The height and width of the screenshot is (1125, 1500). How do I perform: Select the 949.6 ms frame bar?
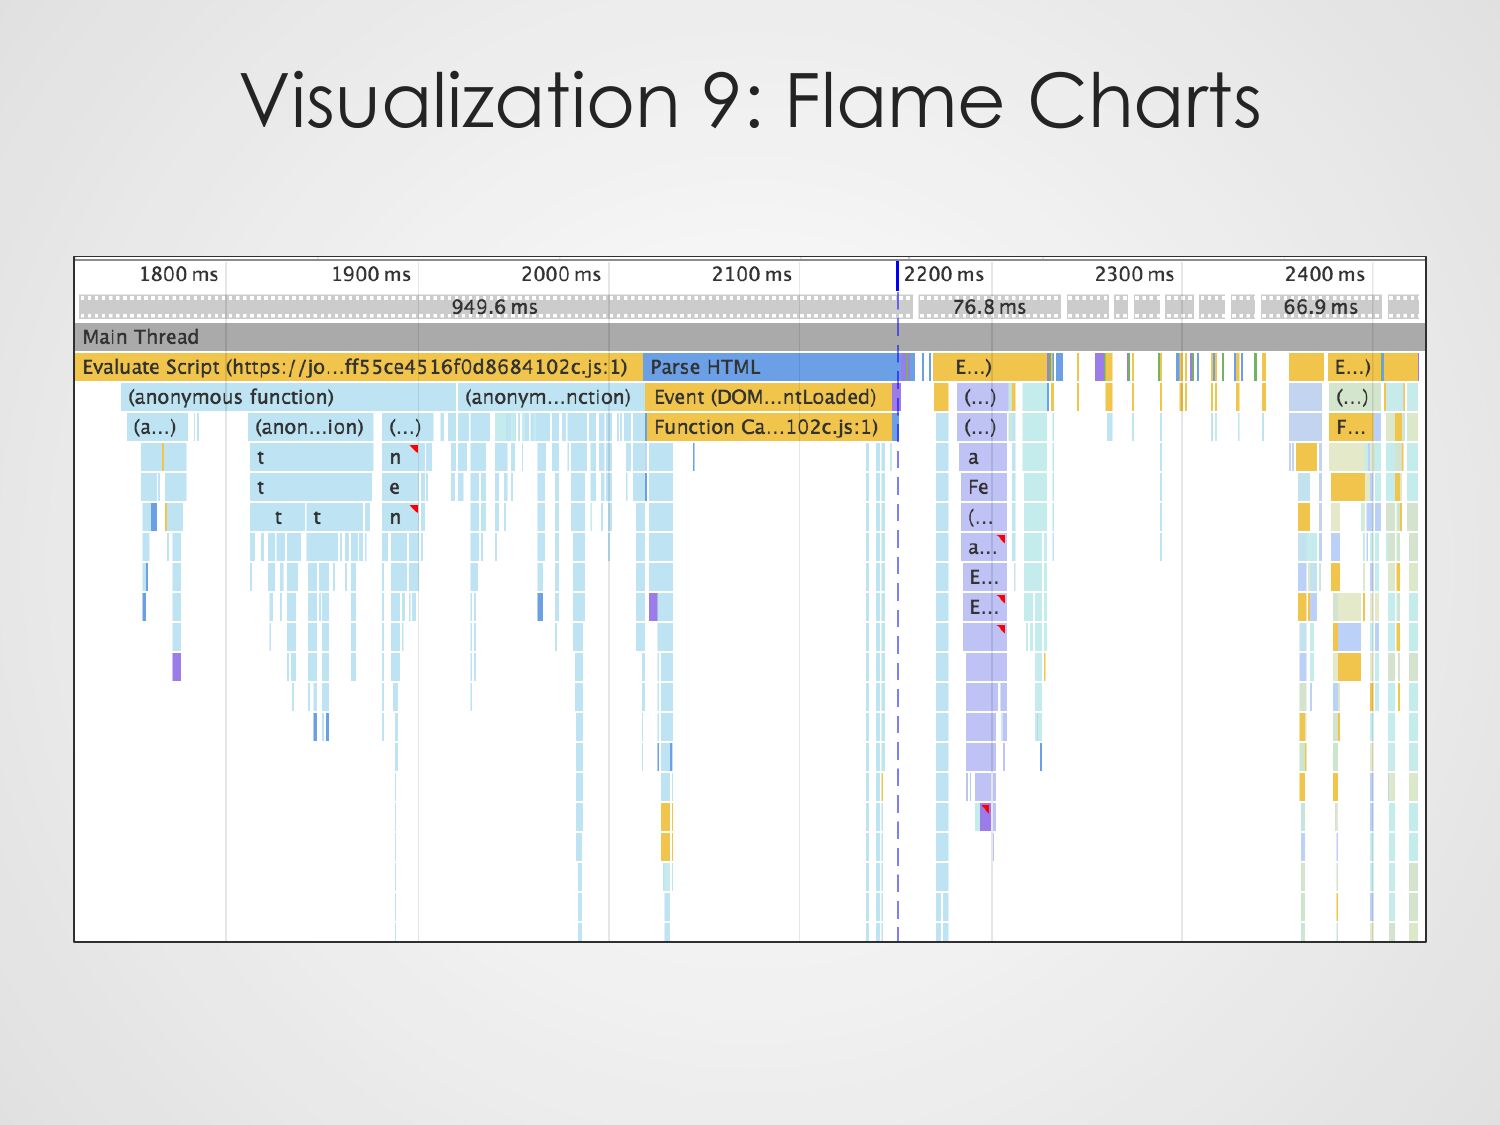tap(494, 307)
